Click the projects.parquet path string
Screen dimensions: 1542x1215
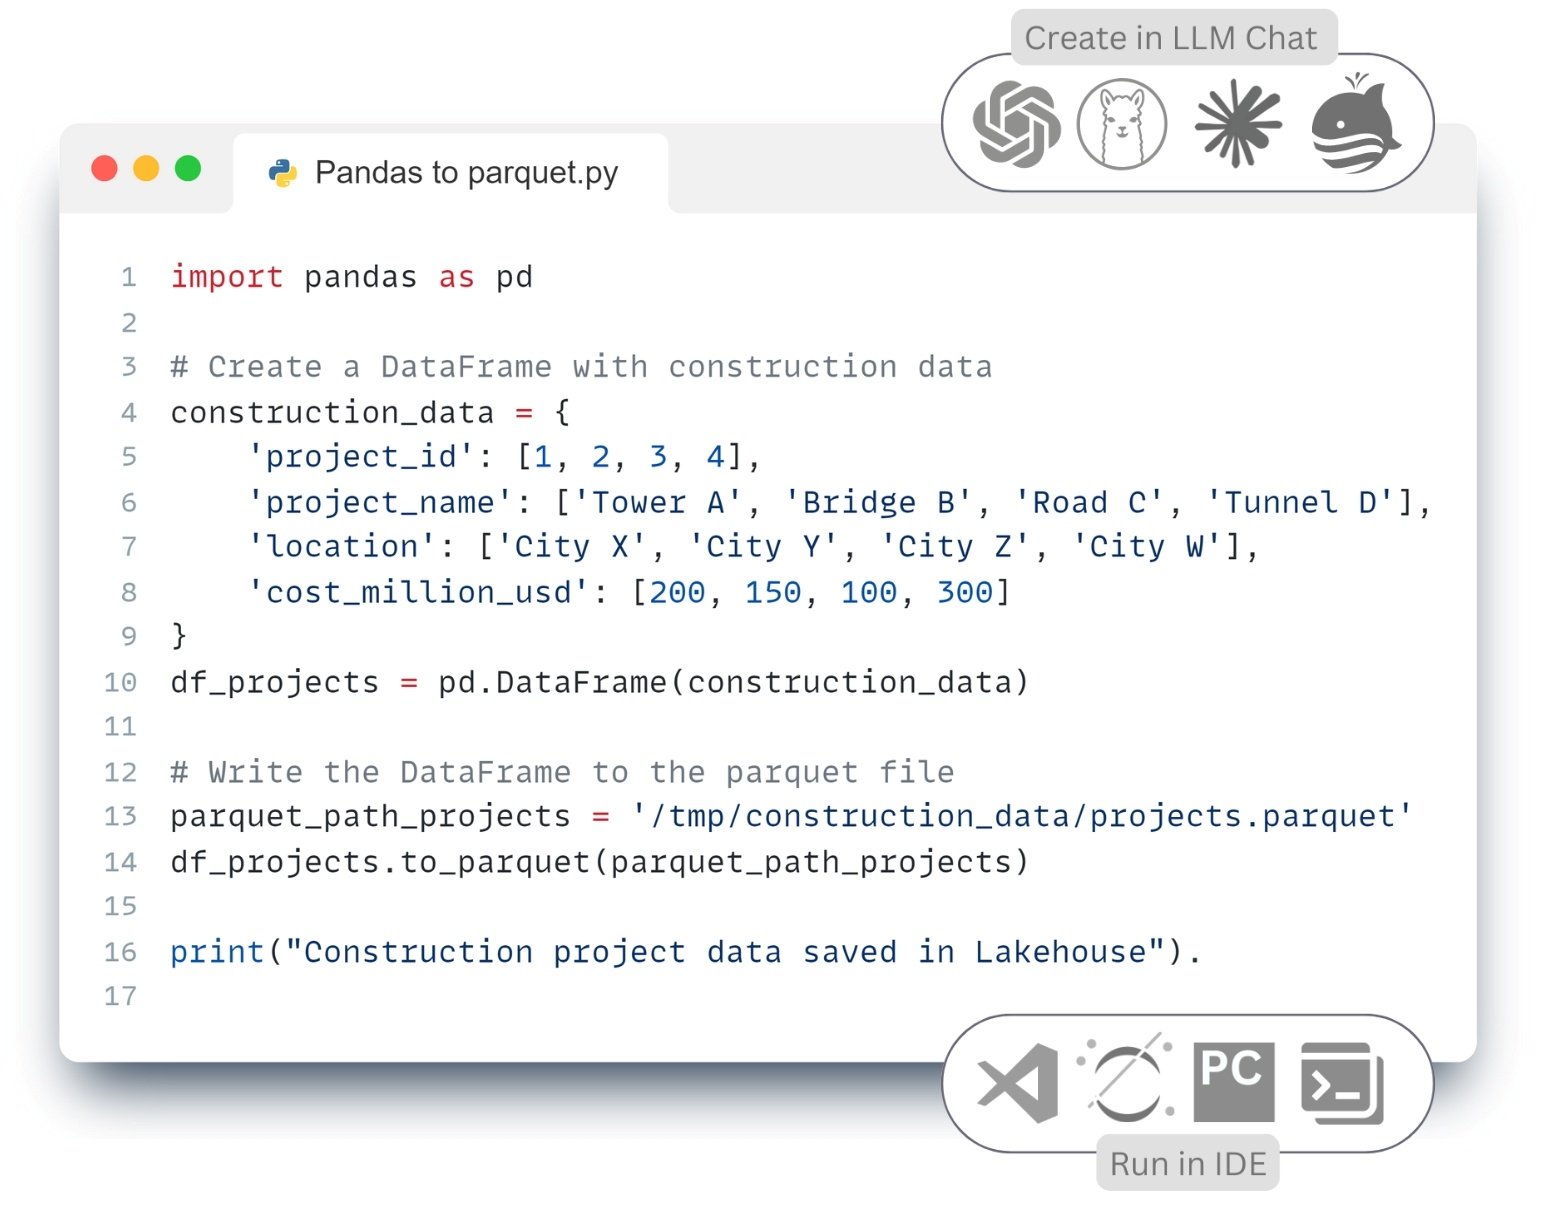point(1021,816)
